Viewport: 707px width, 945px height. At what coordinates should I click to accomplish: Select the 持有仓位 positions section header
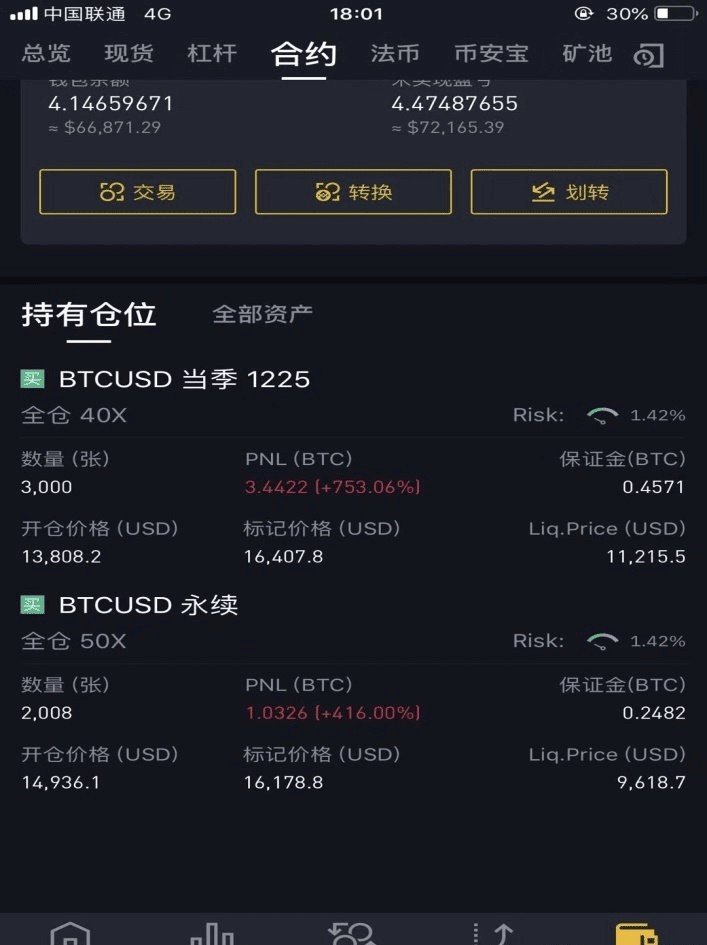tap(90, 314)
